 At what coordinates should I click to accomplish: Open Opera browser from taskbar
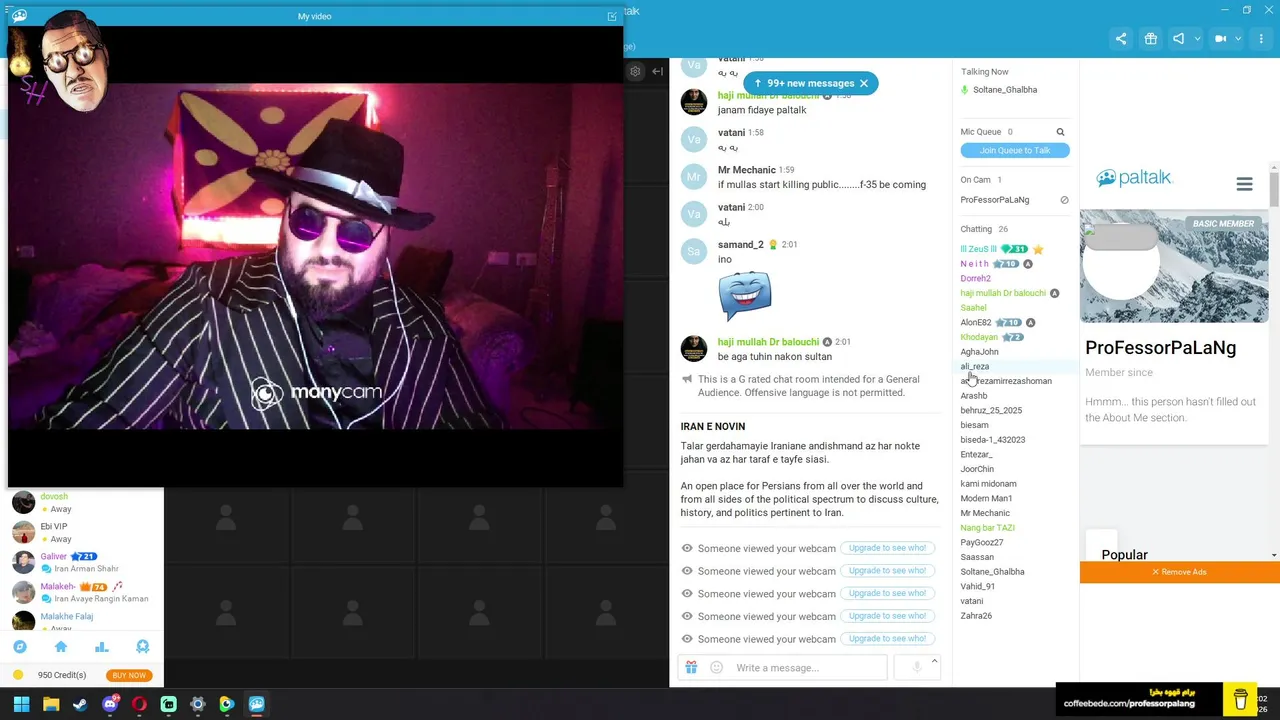[139, 704]
